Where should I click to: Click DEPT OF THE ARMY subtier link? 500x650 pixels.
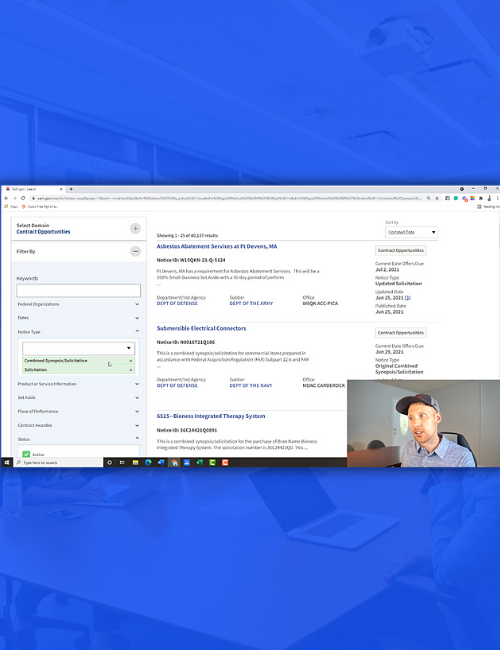click(x=251, y=303)
